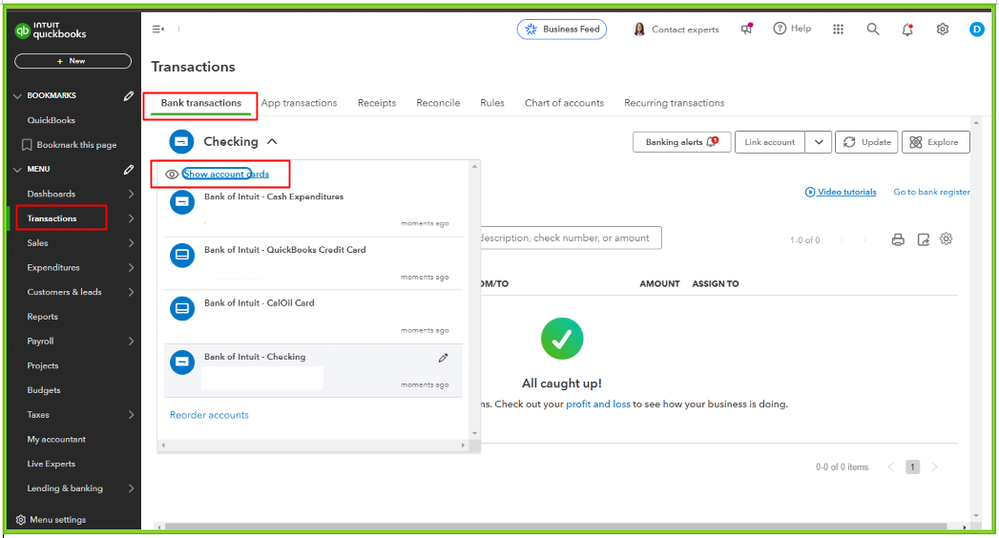Expand the Taxes submenu arrow
The width and height of the screenshot is (999, 538).
131,414
